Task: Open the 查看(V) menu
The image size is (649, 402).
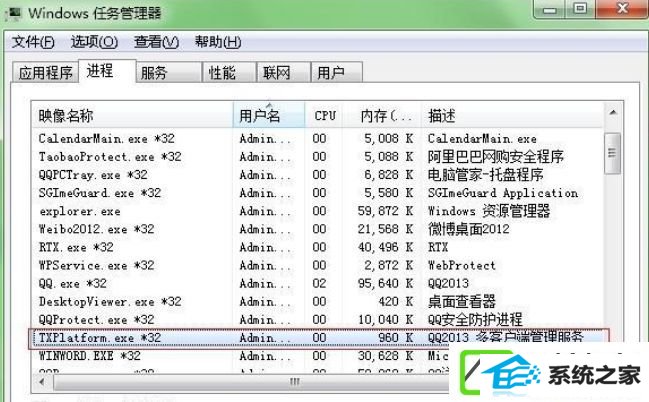Action: pyautogui.click(x=156, y=42)
